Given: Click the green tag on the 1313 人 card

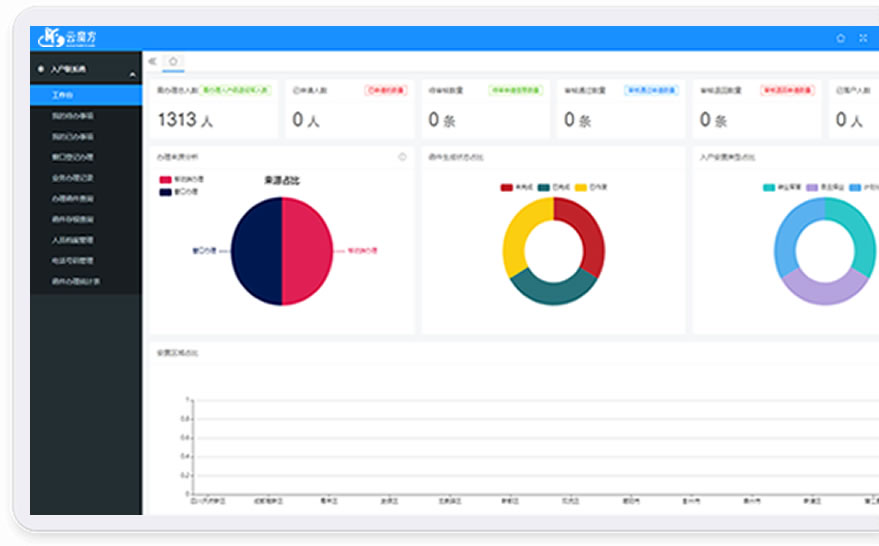Looking at the screenshot, I should [x=236, y=90].
